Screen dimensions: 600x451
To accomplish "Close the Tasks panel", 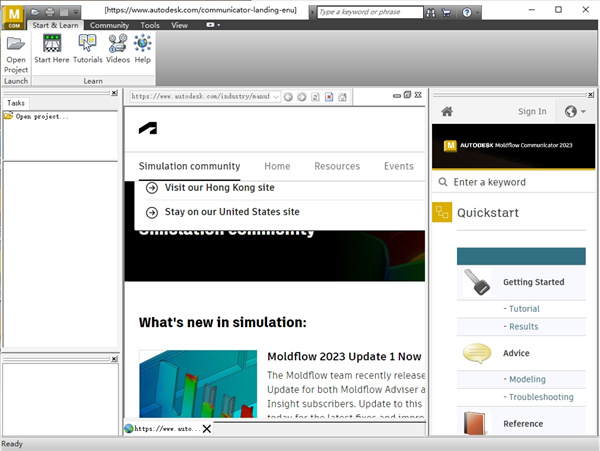I will (114, 93).
